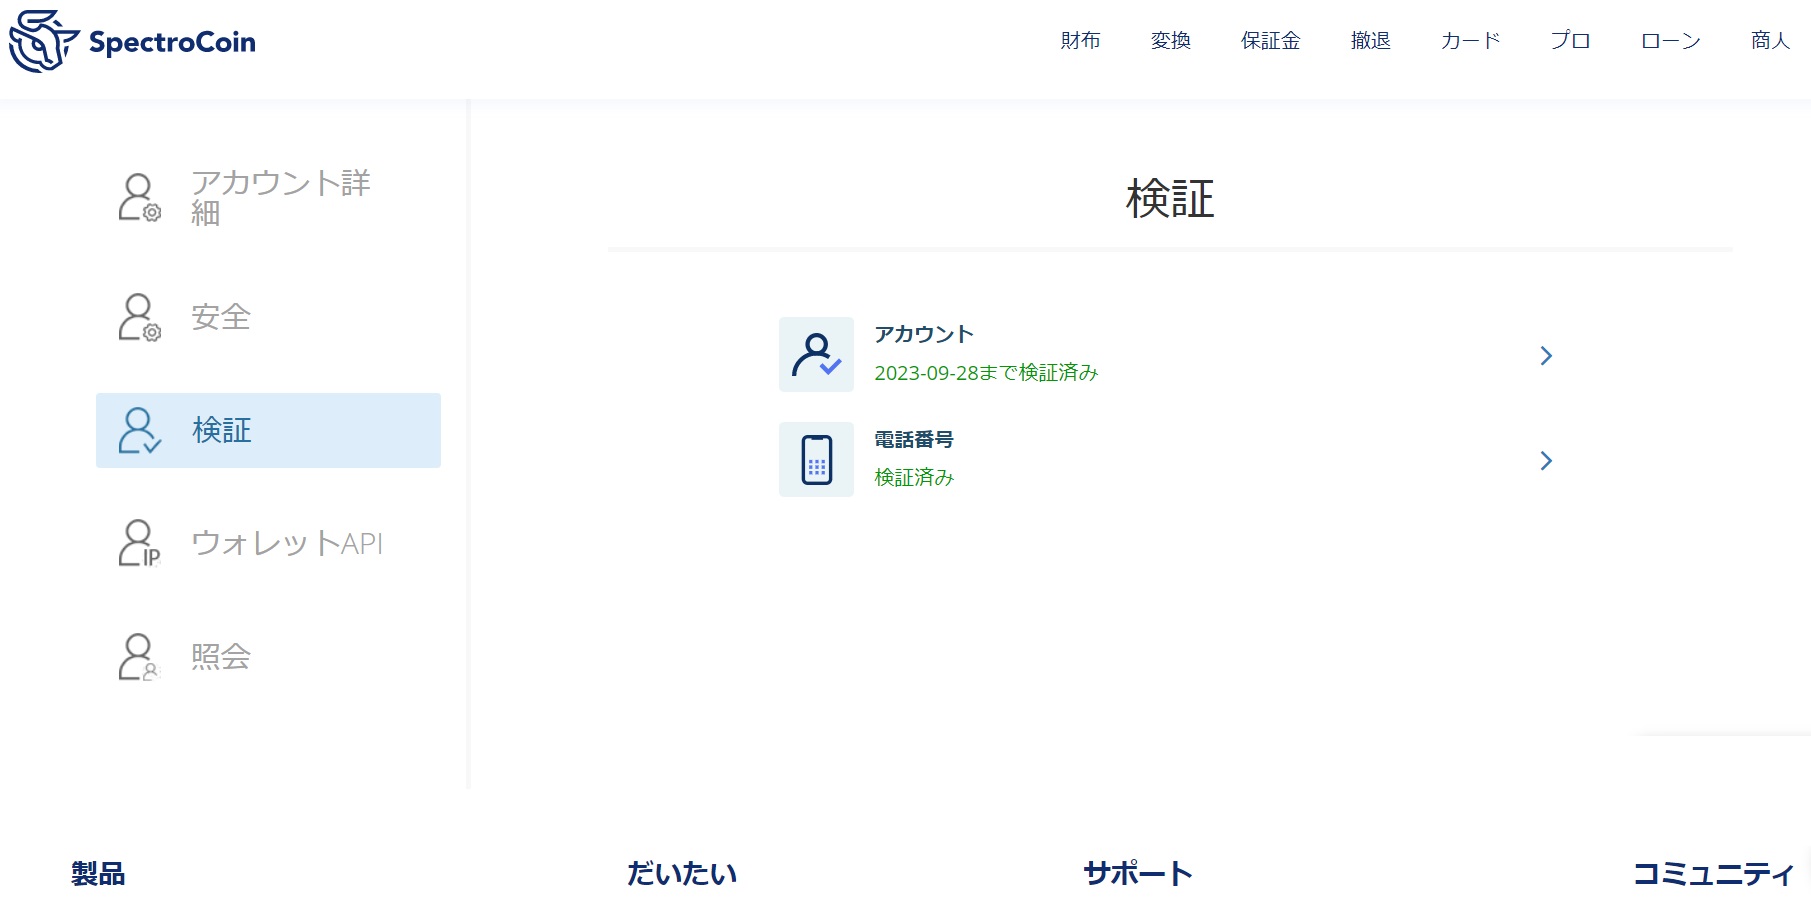Click the 安全 sidebar security icon
The height and width of the screenshot is (914, 1811).
click(x=139, y=317)
